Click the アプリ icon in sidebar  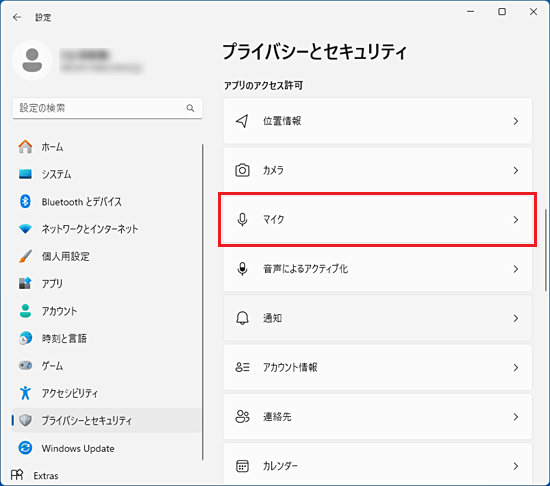[x=25, y=283]
